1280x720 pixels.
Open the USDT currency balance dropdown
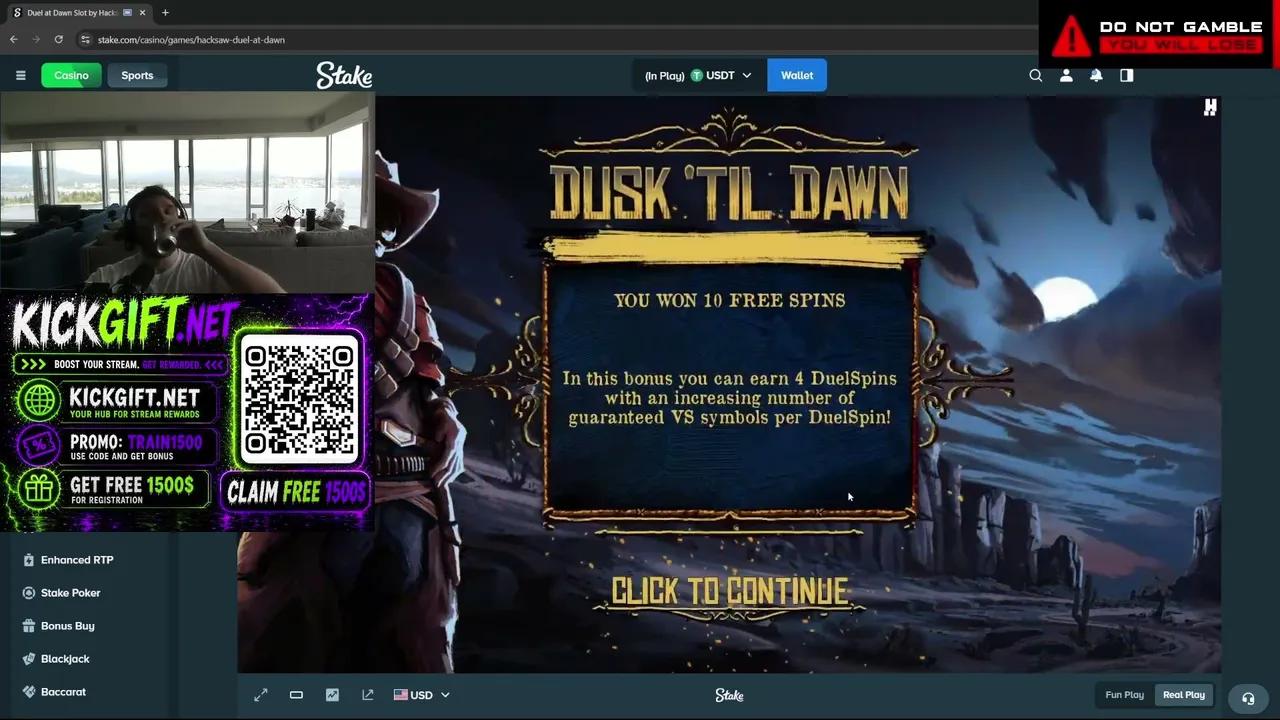(698, 75)
